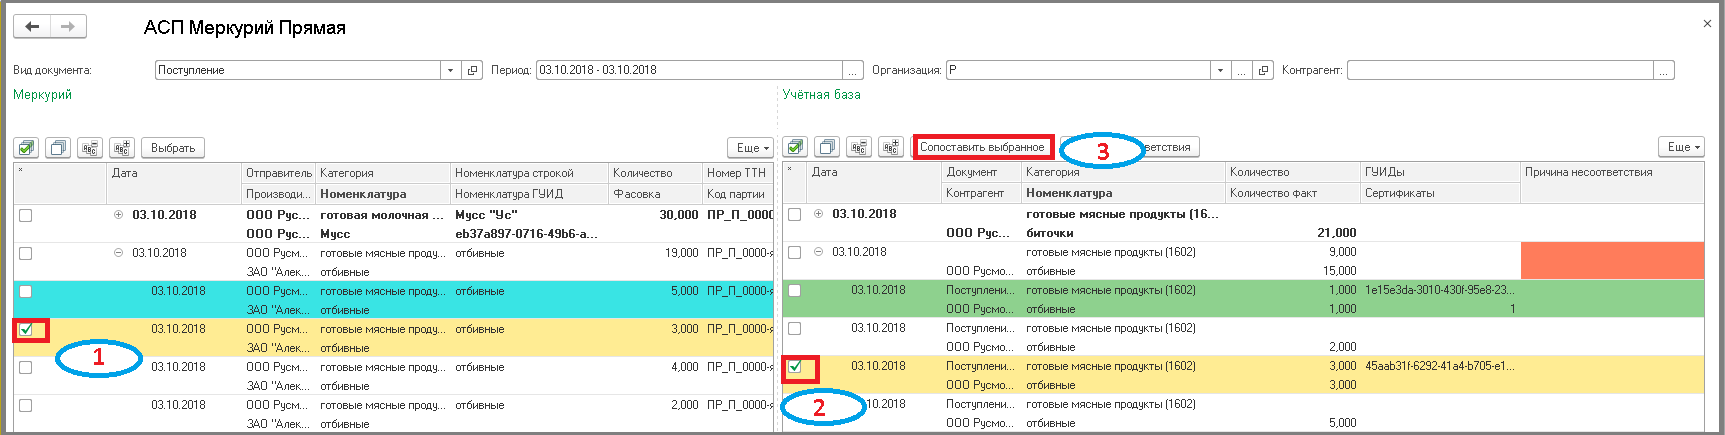
Task: Click into the Период date range field
Action: [x=690, y=70]
